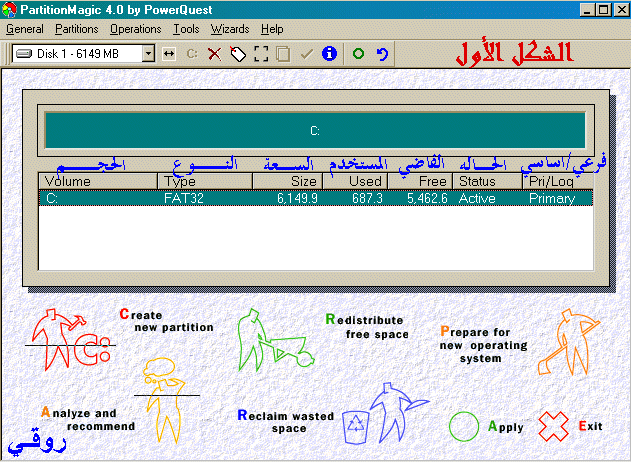
Task: Open the Tools menu
Action: pyautogui.click(x=186, y=29)
